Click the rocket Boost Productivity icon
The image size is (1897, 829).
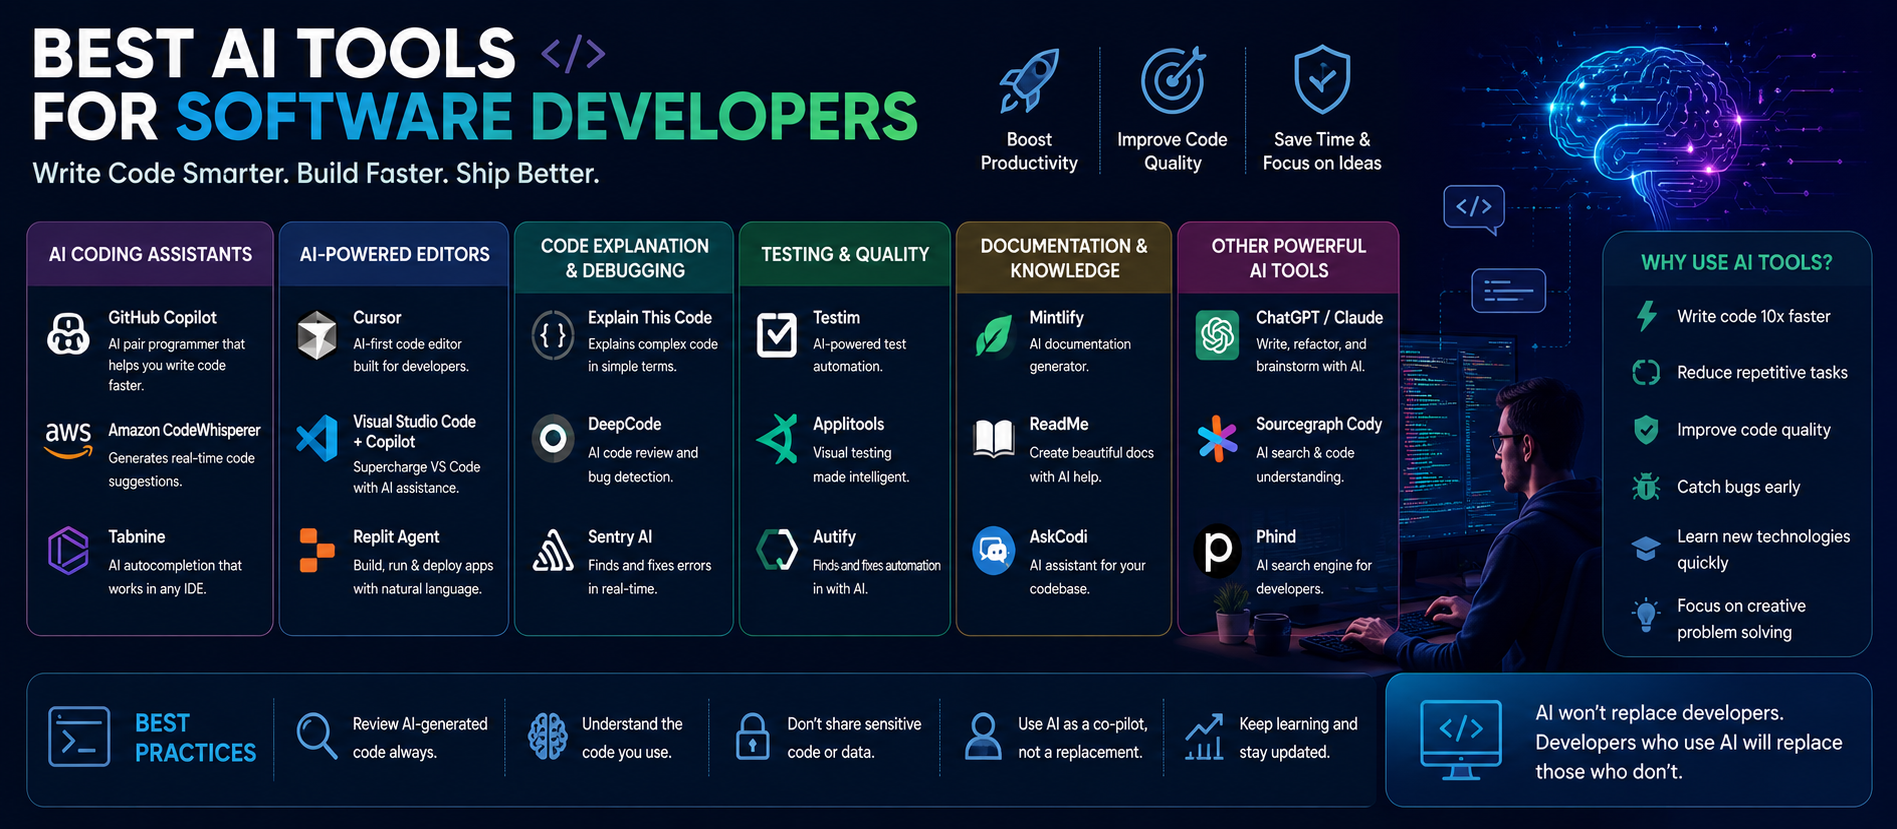coord(1028,81)
